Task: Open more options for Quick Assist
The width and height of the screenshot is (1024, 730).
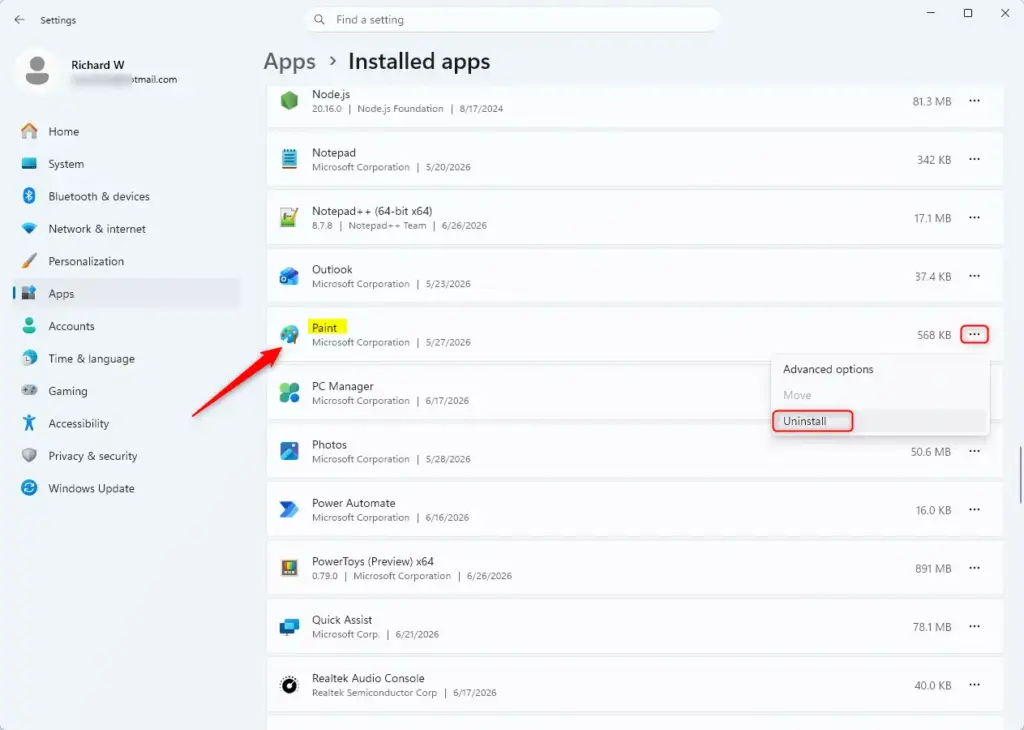Action: (x=974, y=626)
